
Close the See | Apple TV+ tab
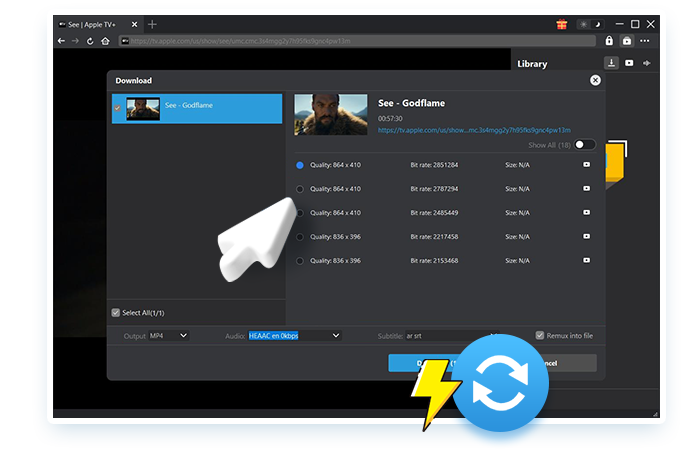click(134, 24)
